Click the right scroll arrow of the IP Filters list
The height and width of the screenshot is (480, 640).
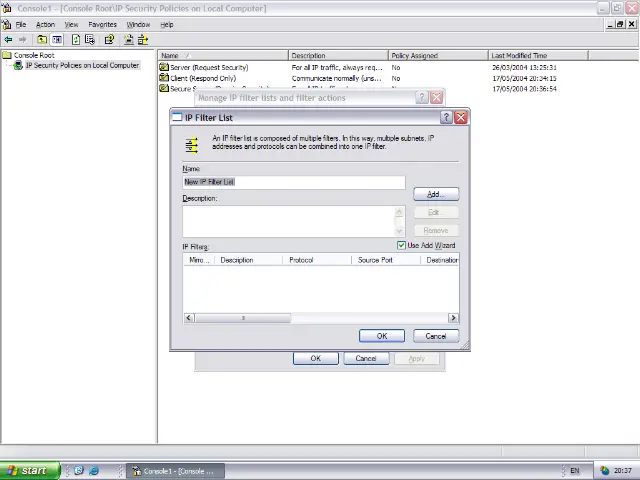pyautogui.click(x=453, y=318)
